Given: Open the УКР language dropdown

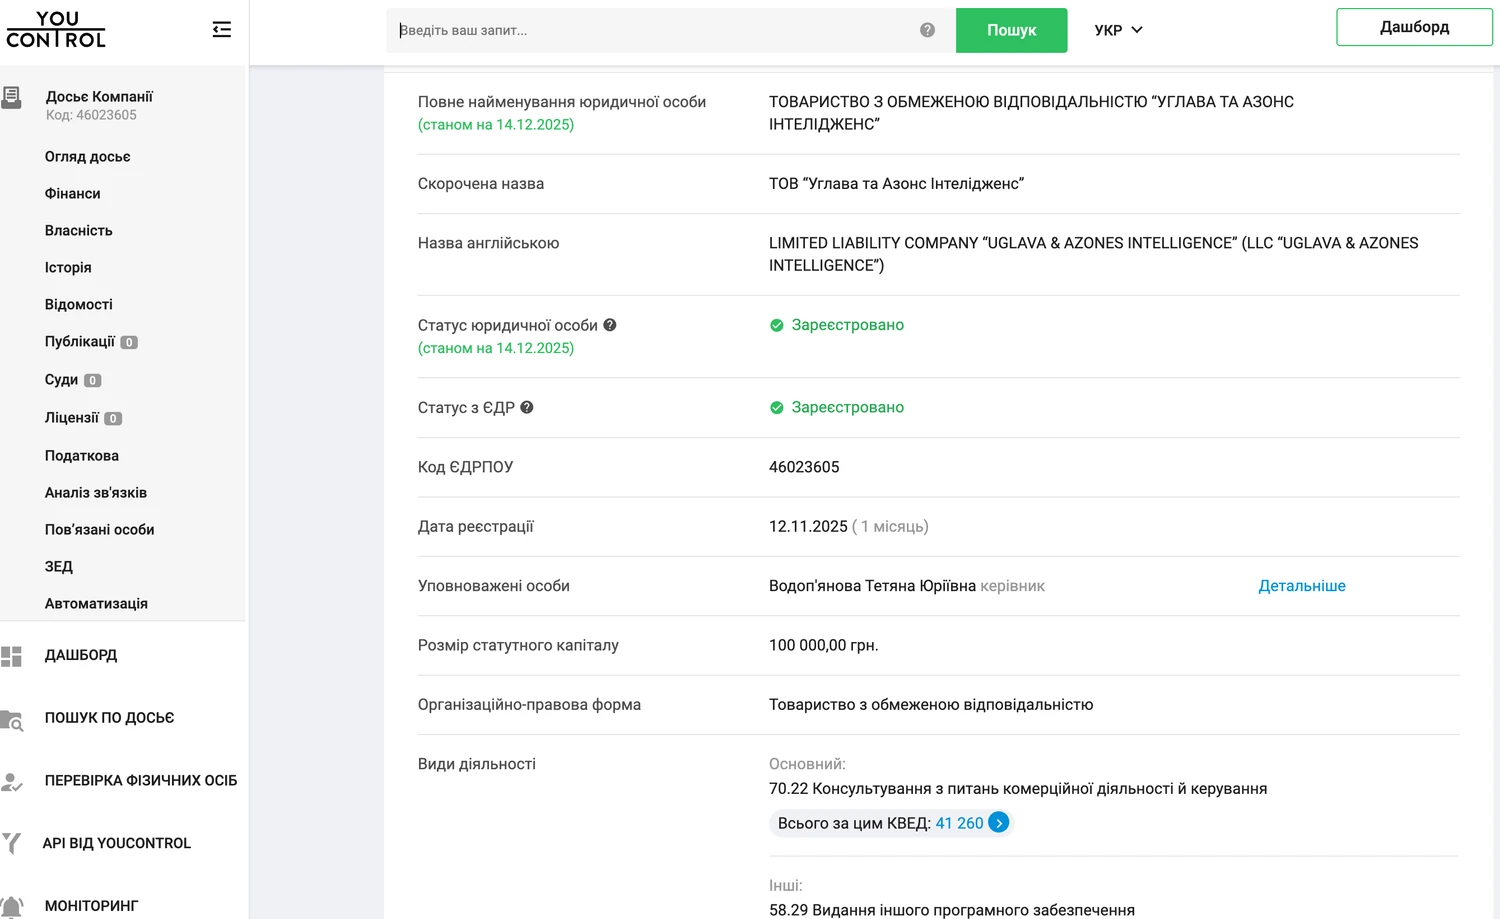Looking at the screenshot, I should point(1118,30).
